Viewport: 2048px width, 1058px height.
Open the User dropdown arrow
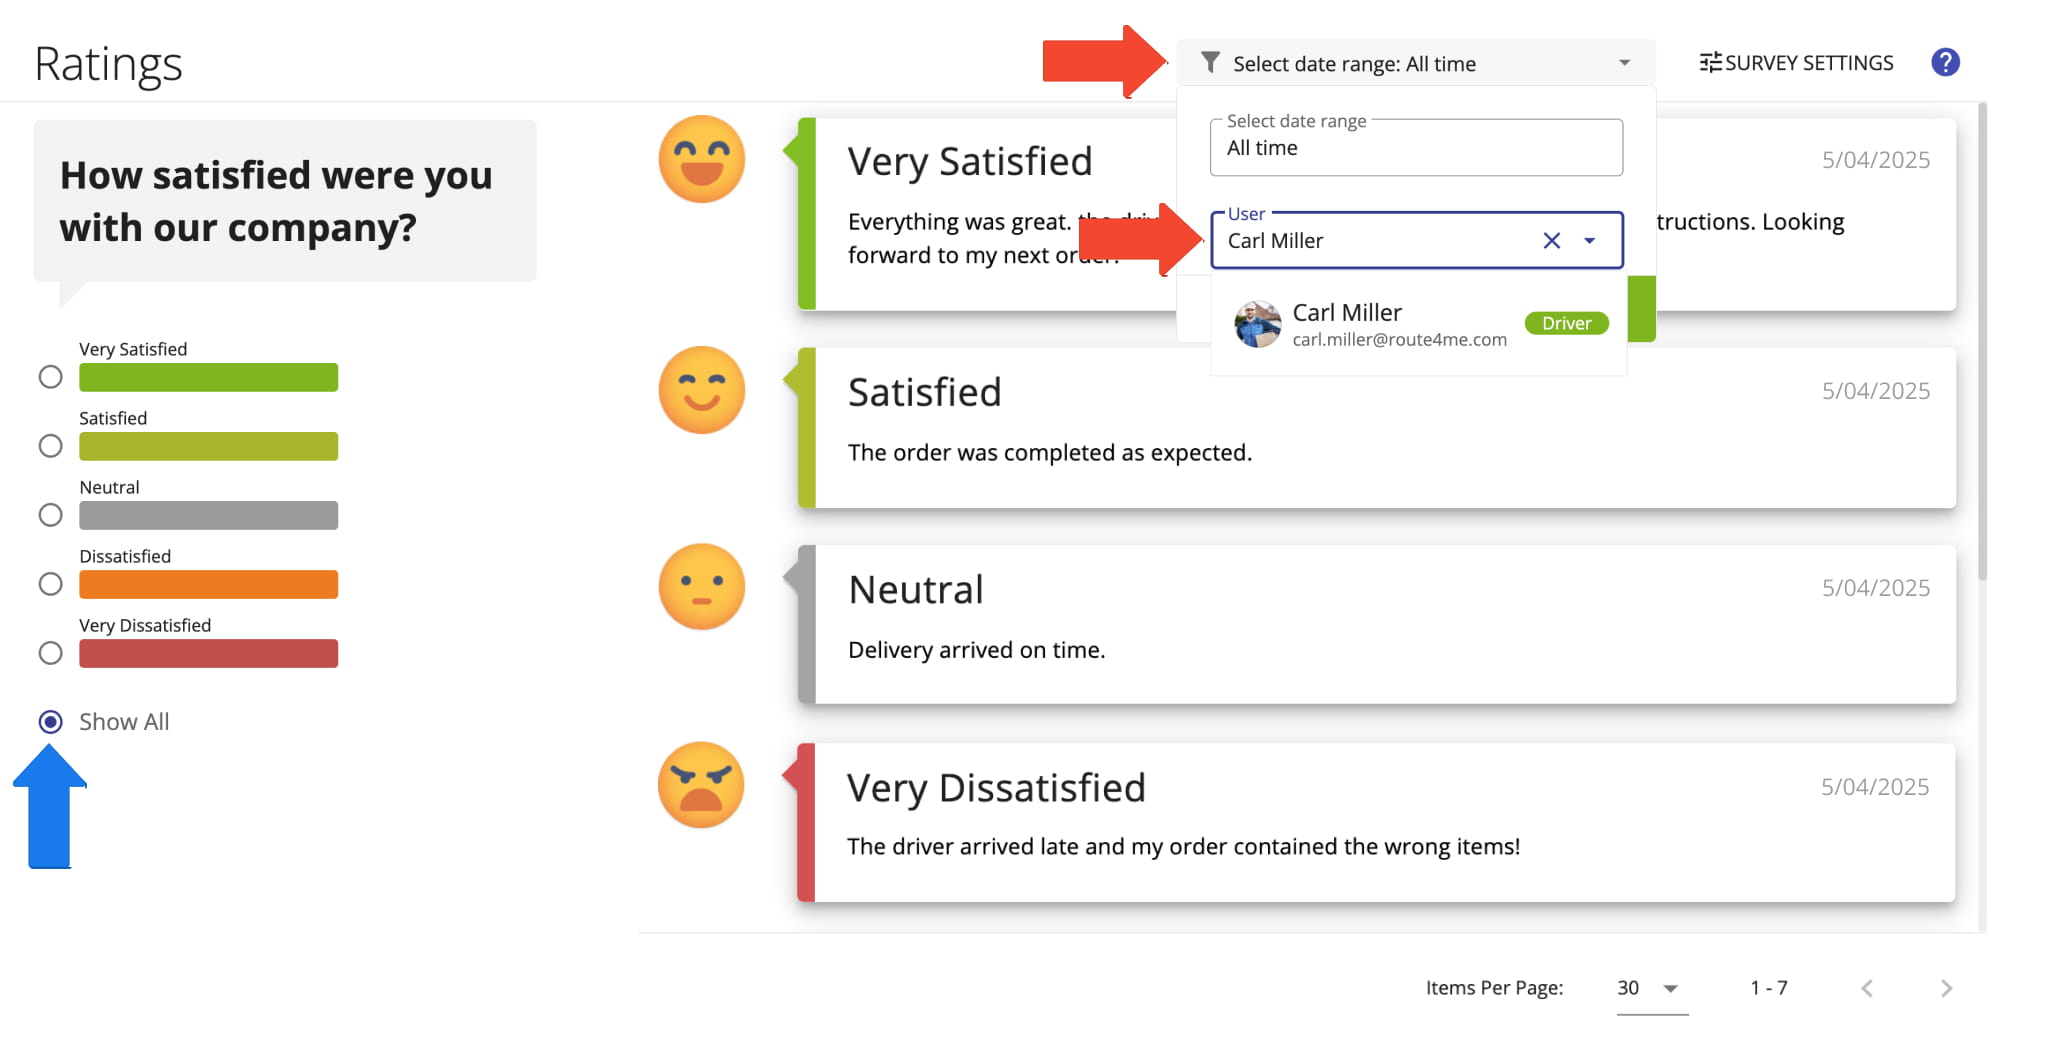pyautogui.click(x=1589, y=241)
